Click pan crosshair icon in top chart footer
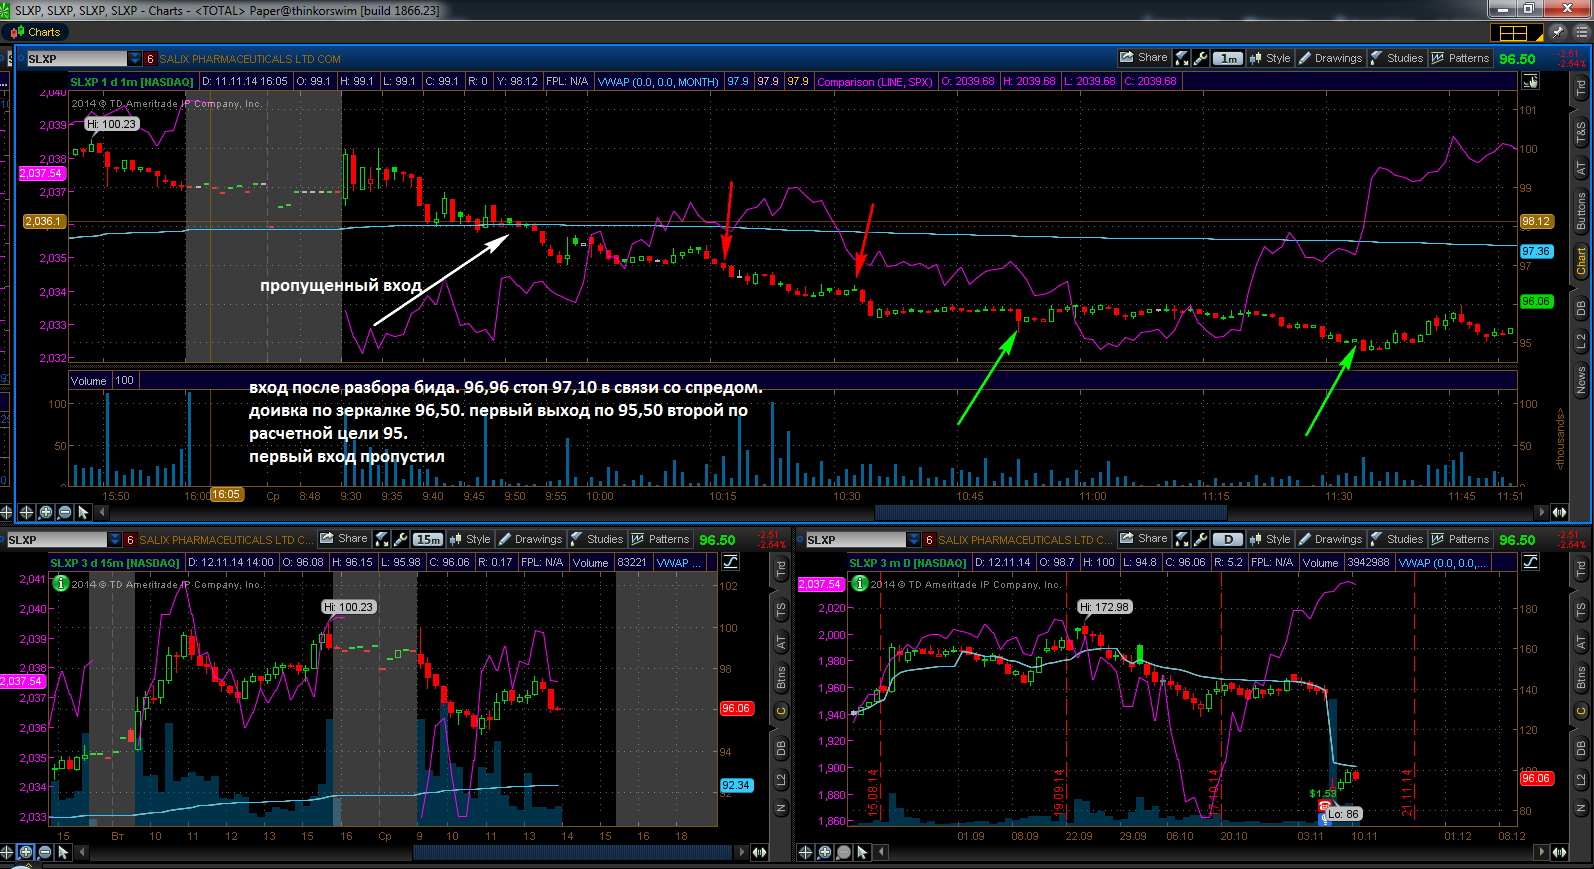 tap(27, 512)
